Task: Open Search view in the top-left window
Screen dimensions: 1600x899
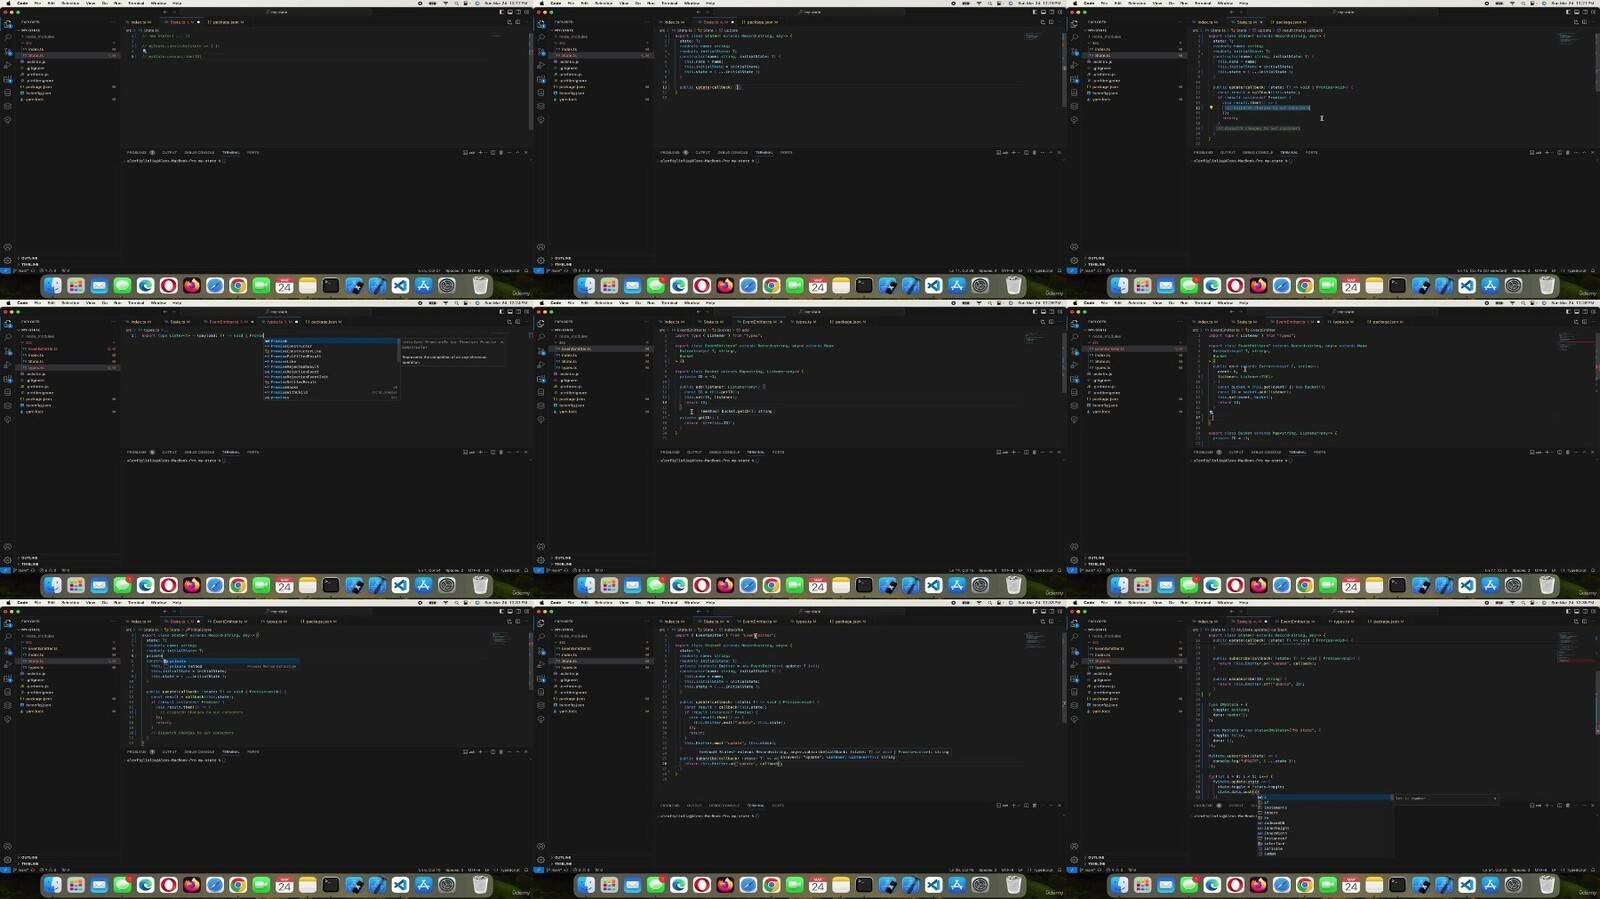Action: 8,38
